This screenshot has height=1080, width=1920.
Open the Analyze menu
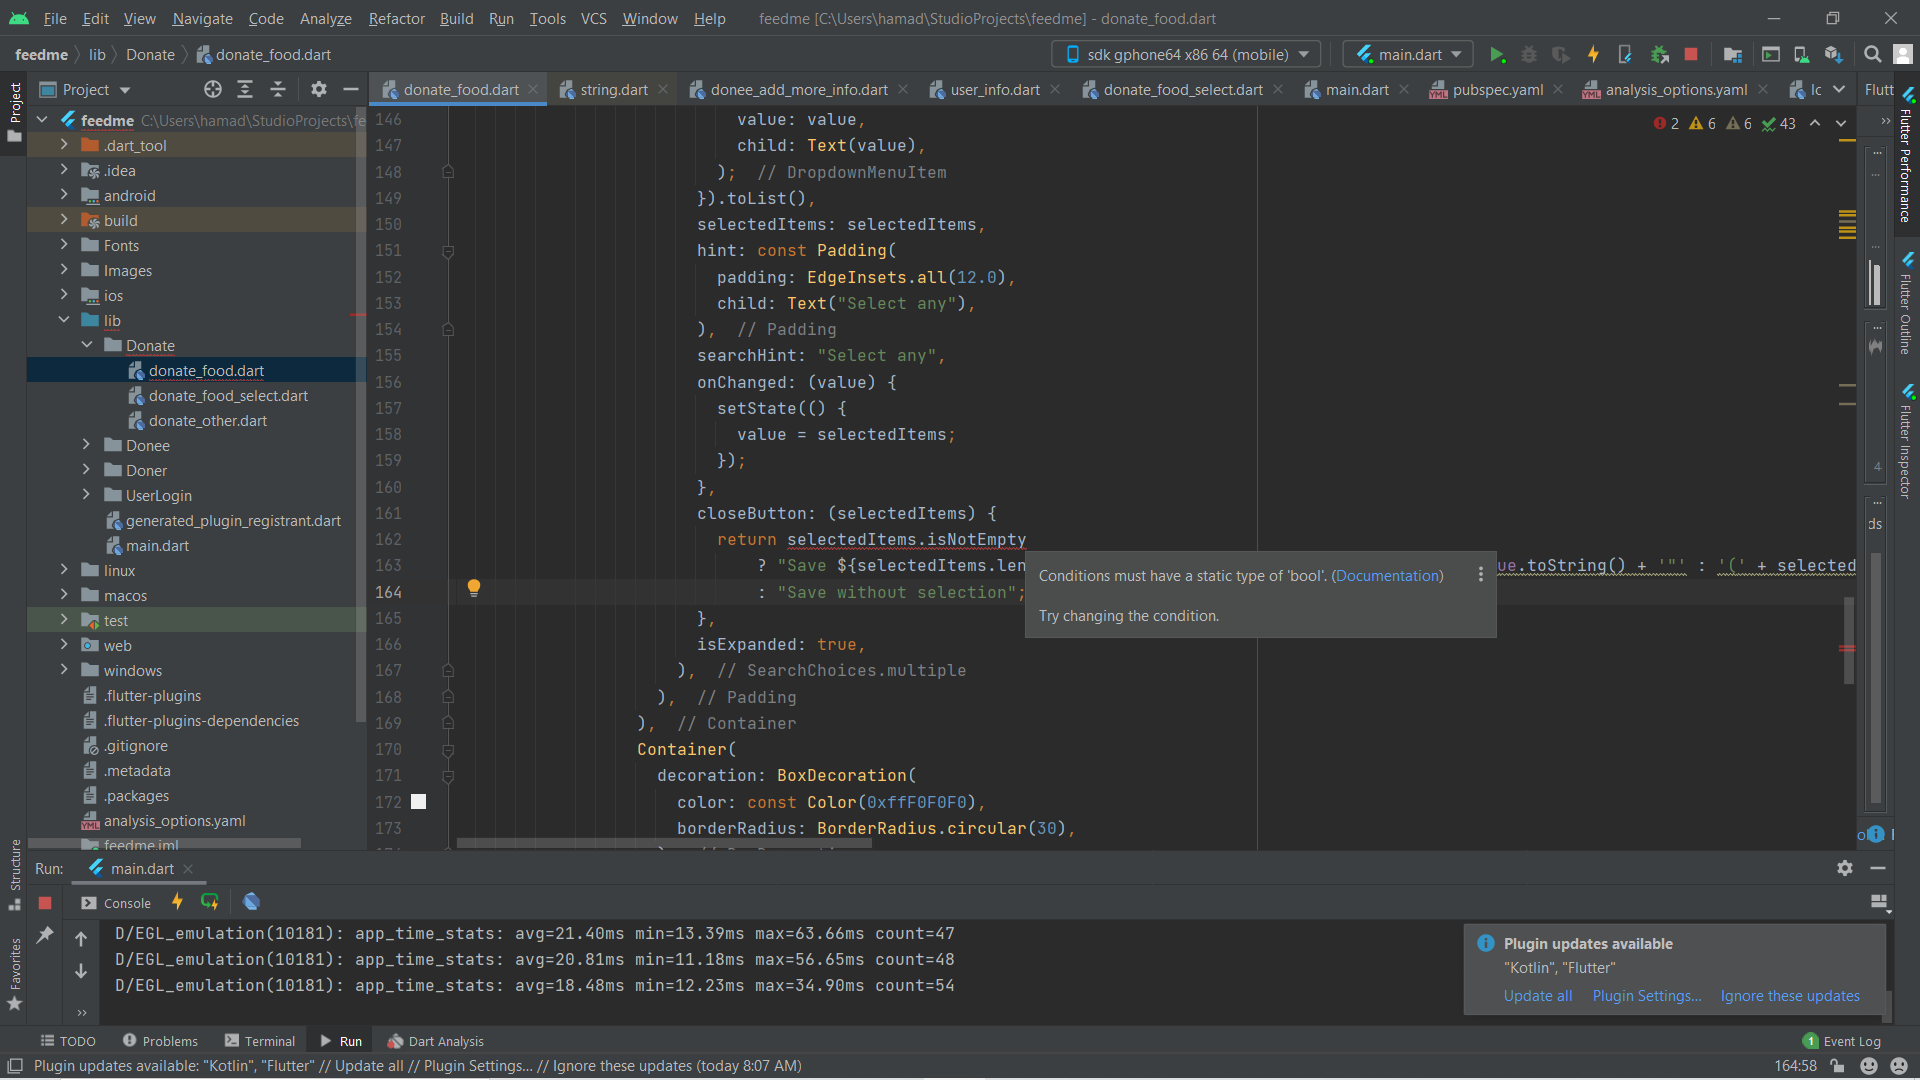click(325, 19)
